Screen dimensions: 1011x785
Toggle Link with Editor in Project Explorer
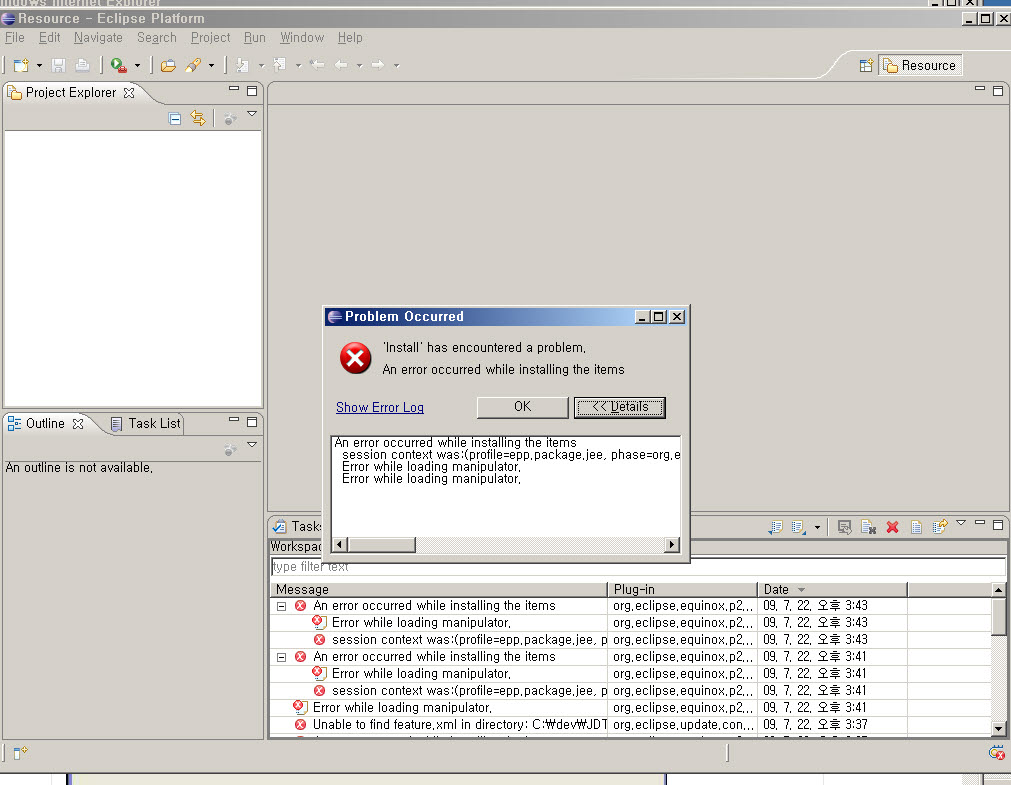198,119
